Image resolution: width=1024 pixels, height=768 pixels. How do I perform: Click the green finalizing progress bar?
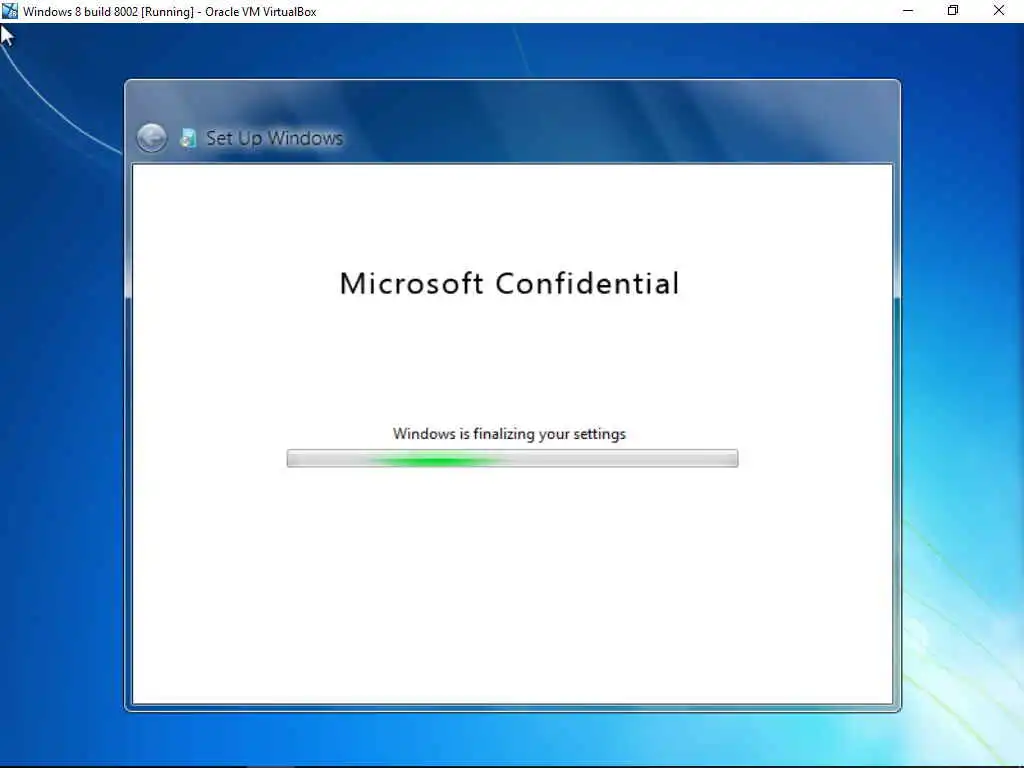[513, 458]
